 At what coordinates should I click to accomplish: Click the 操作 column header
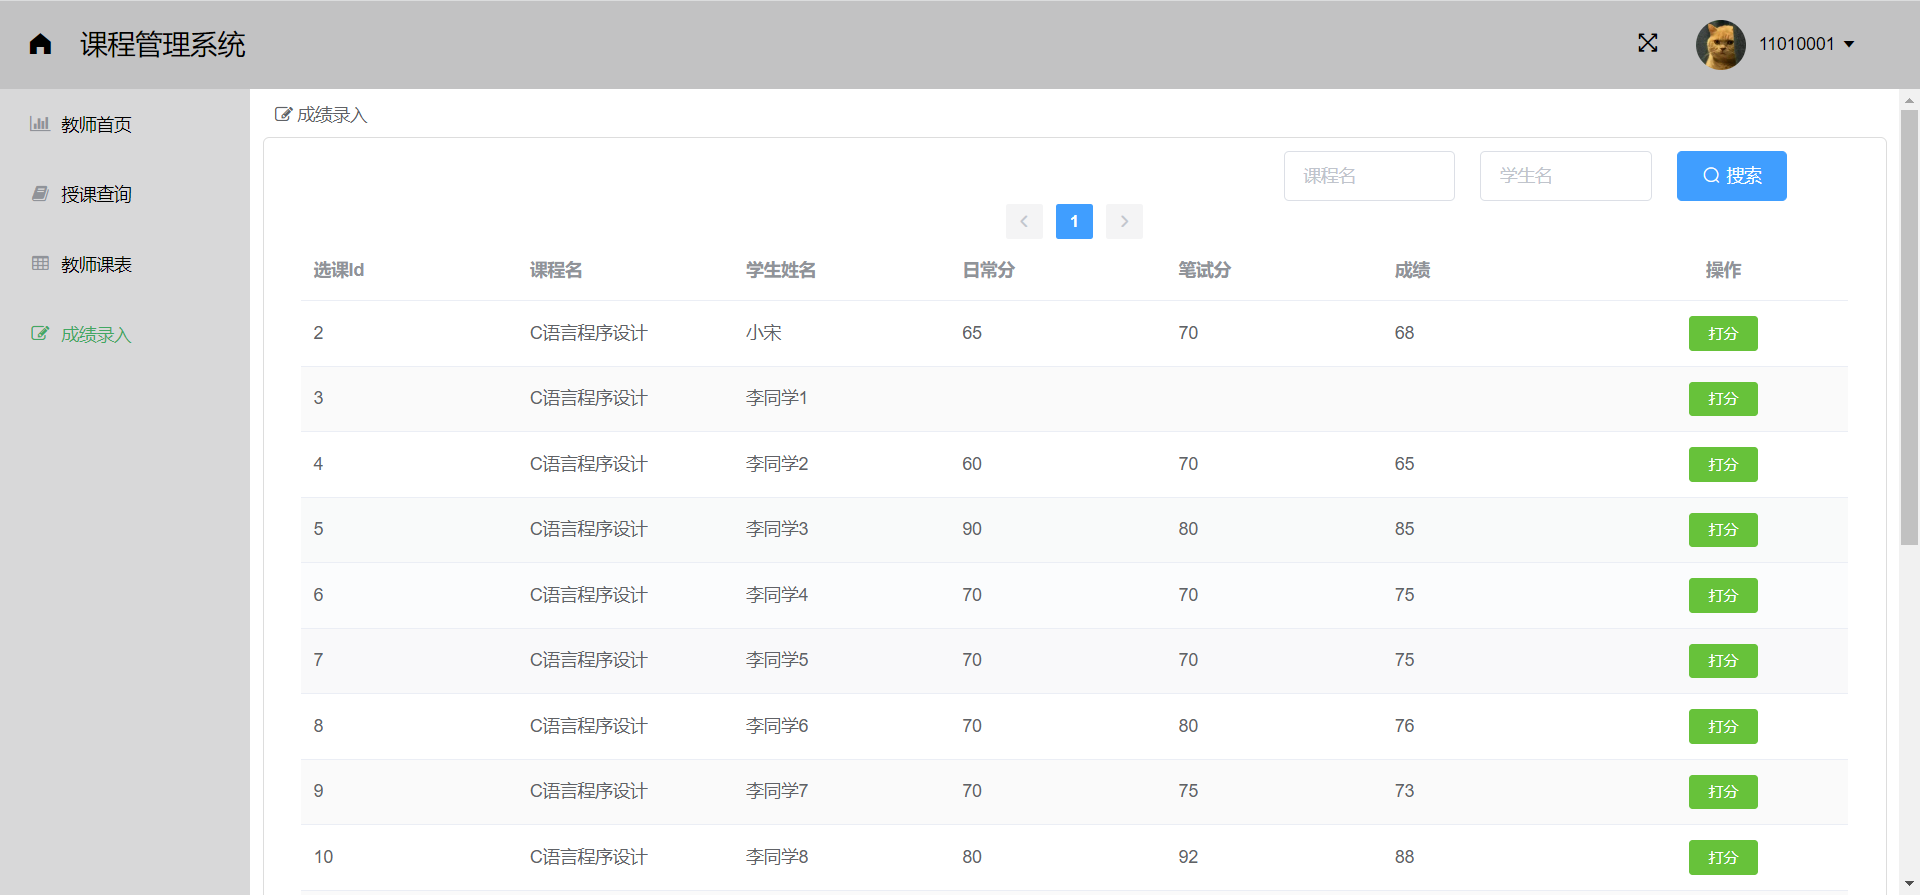(1723, 270)
